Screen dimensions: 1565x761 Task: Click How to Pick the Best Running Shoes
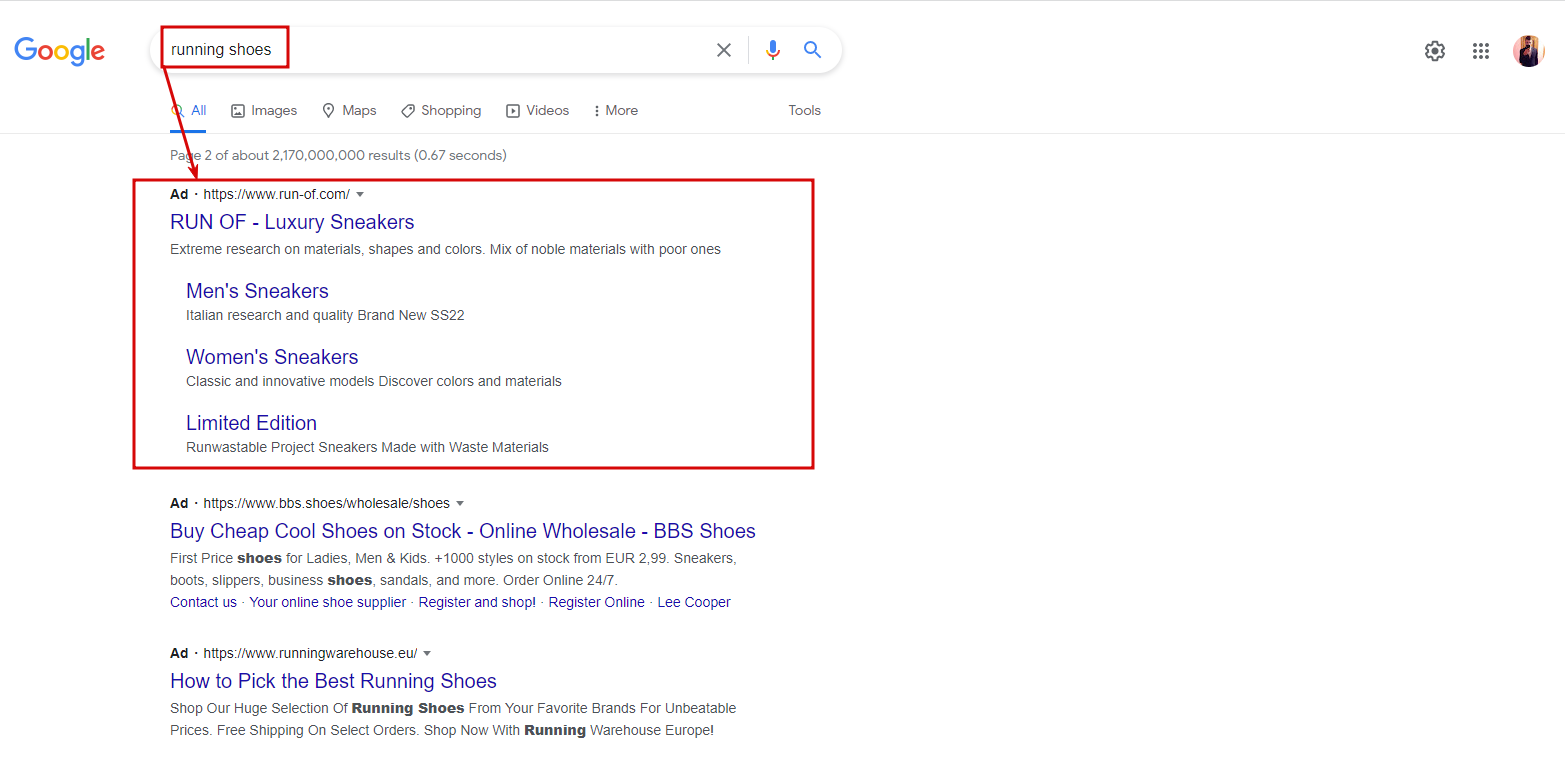(333, 681)
